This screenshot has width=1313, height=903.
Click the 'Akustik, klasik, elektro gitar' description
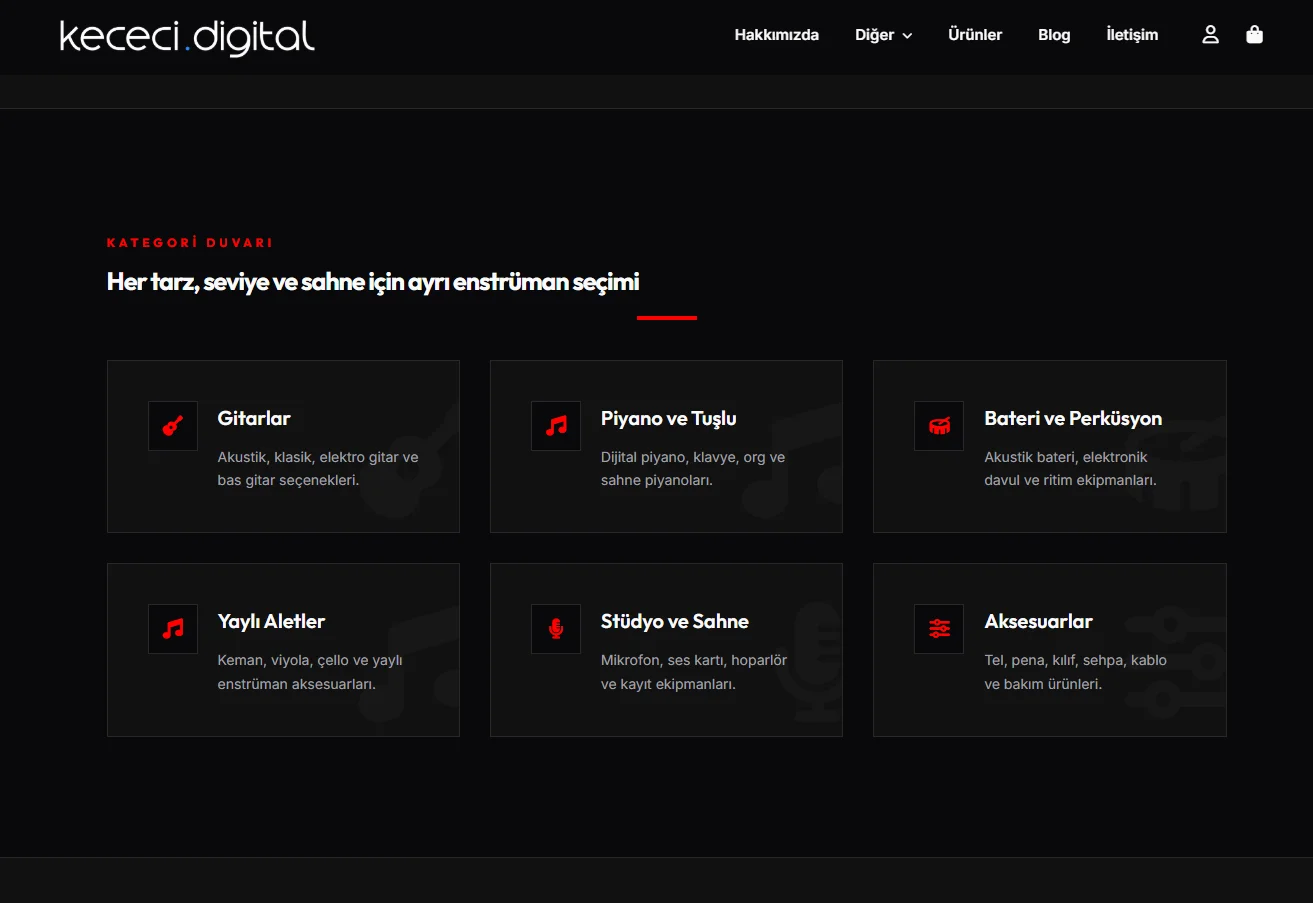318,468
